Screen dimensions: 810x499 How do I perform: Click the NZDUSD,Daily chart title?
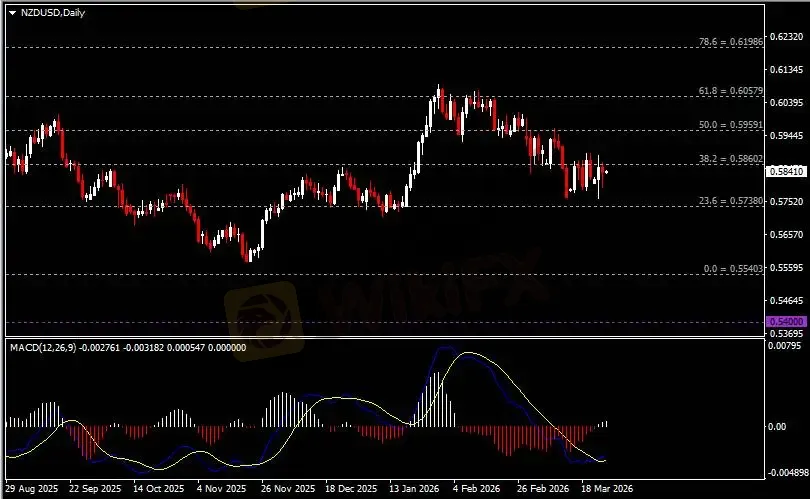click(53, 12)
